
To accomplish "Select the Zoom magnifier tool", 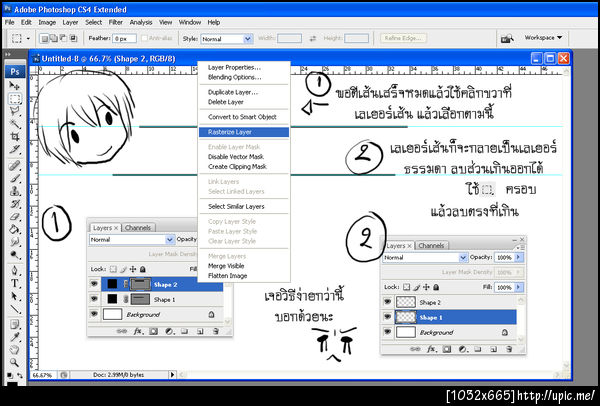I will point(15,362).
